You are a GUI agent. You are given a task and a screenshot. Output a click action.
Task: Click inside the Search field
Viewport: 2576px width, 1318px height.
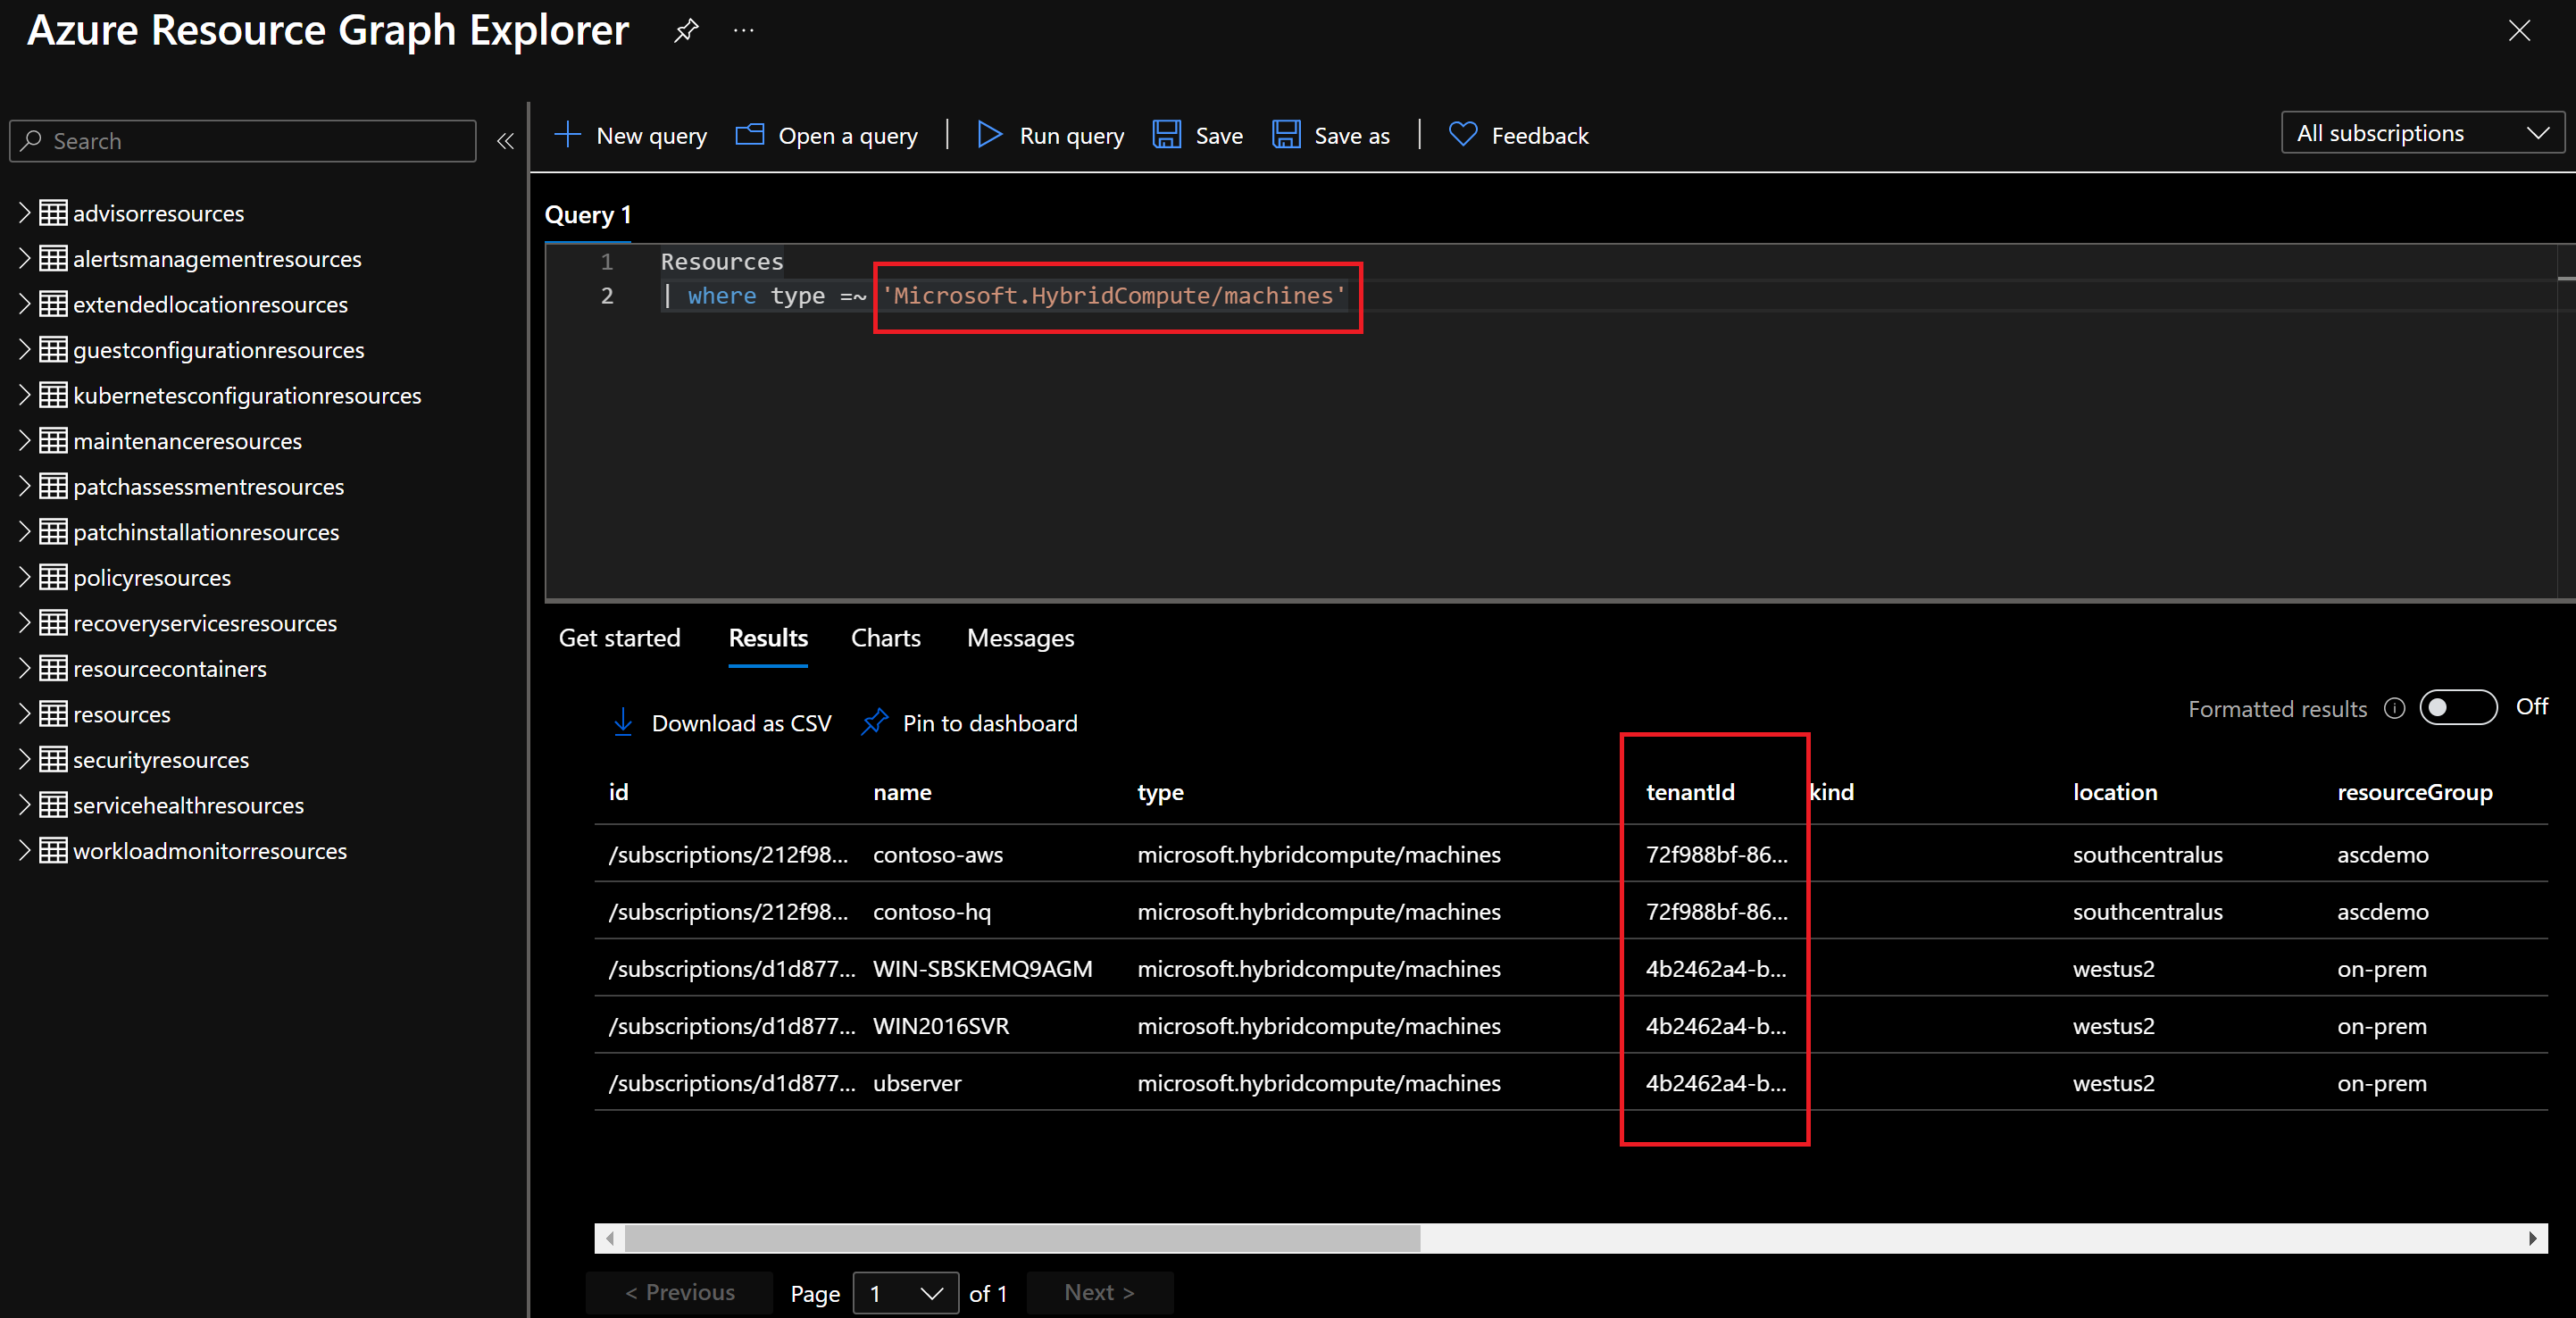tap(240, 141)
